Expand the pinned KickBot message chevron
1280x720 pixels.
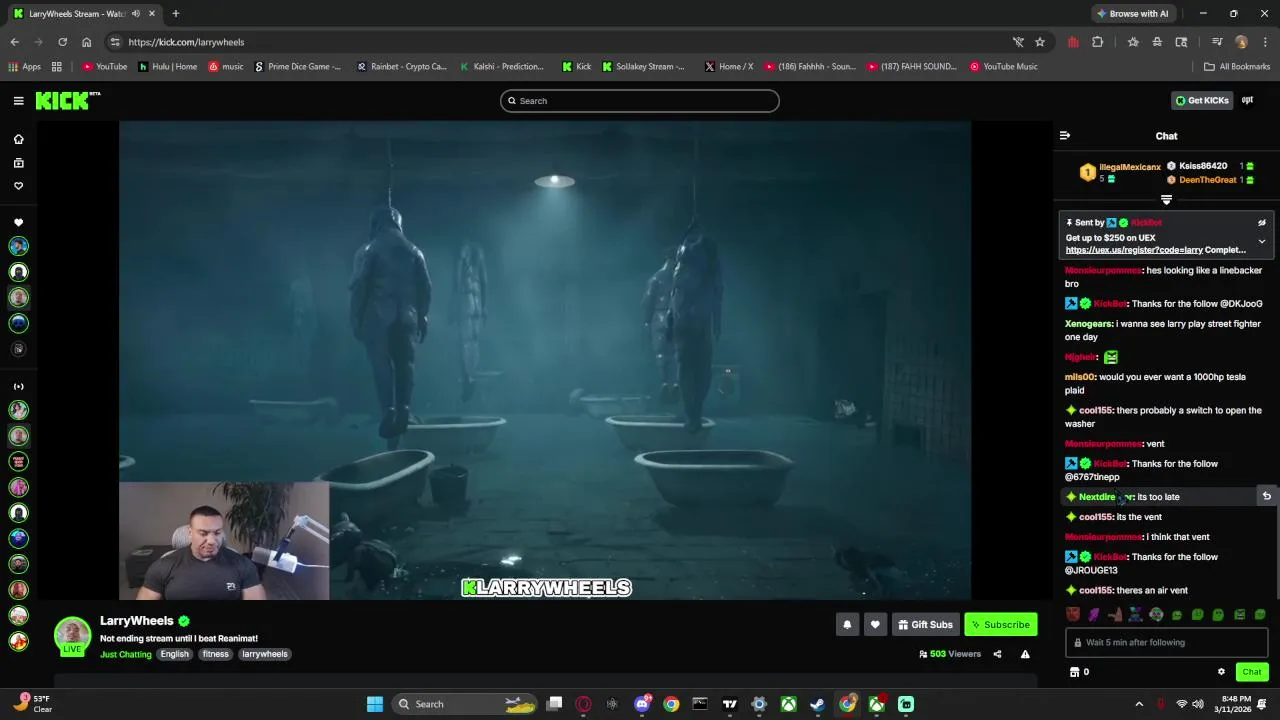coord(1262,241)
